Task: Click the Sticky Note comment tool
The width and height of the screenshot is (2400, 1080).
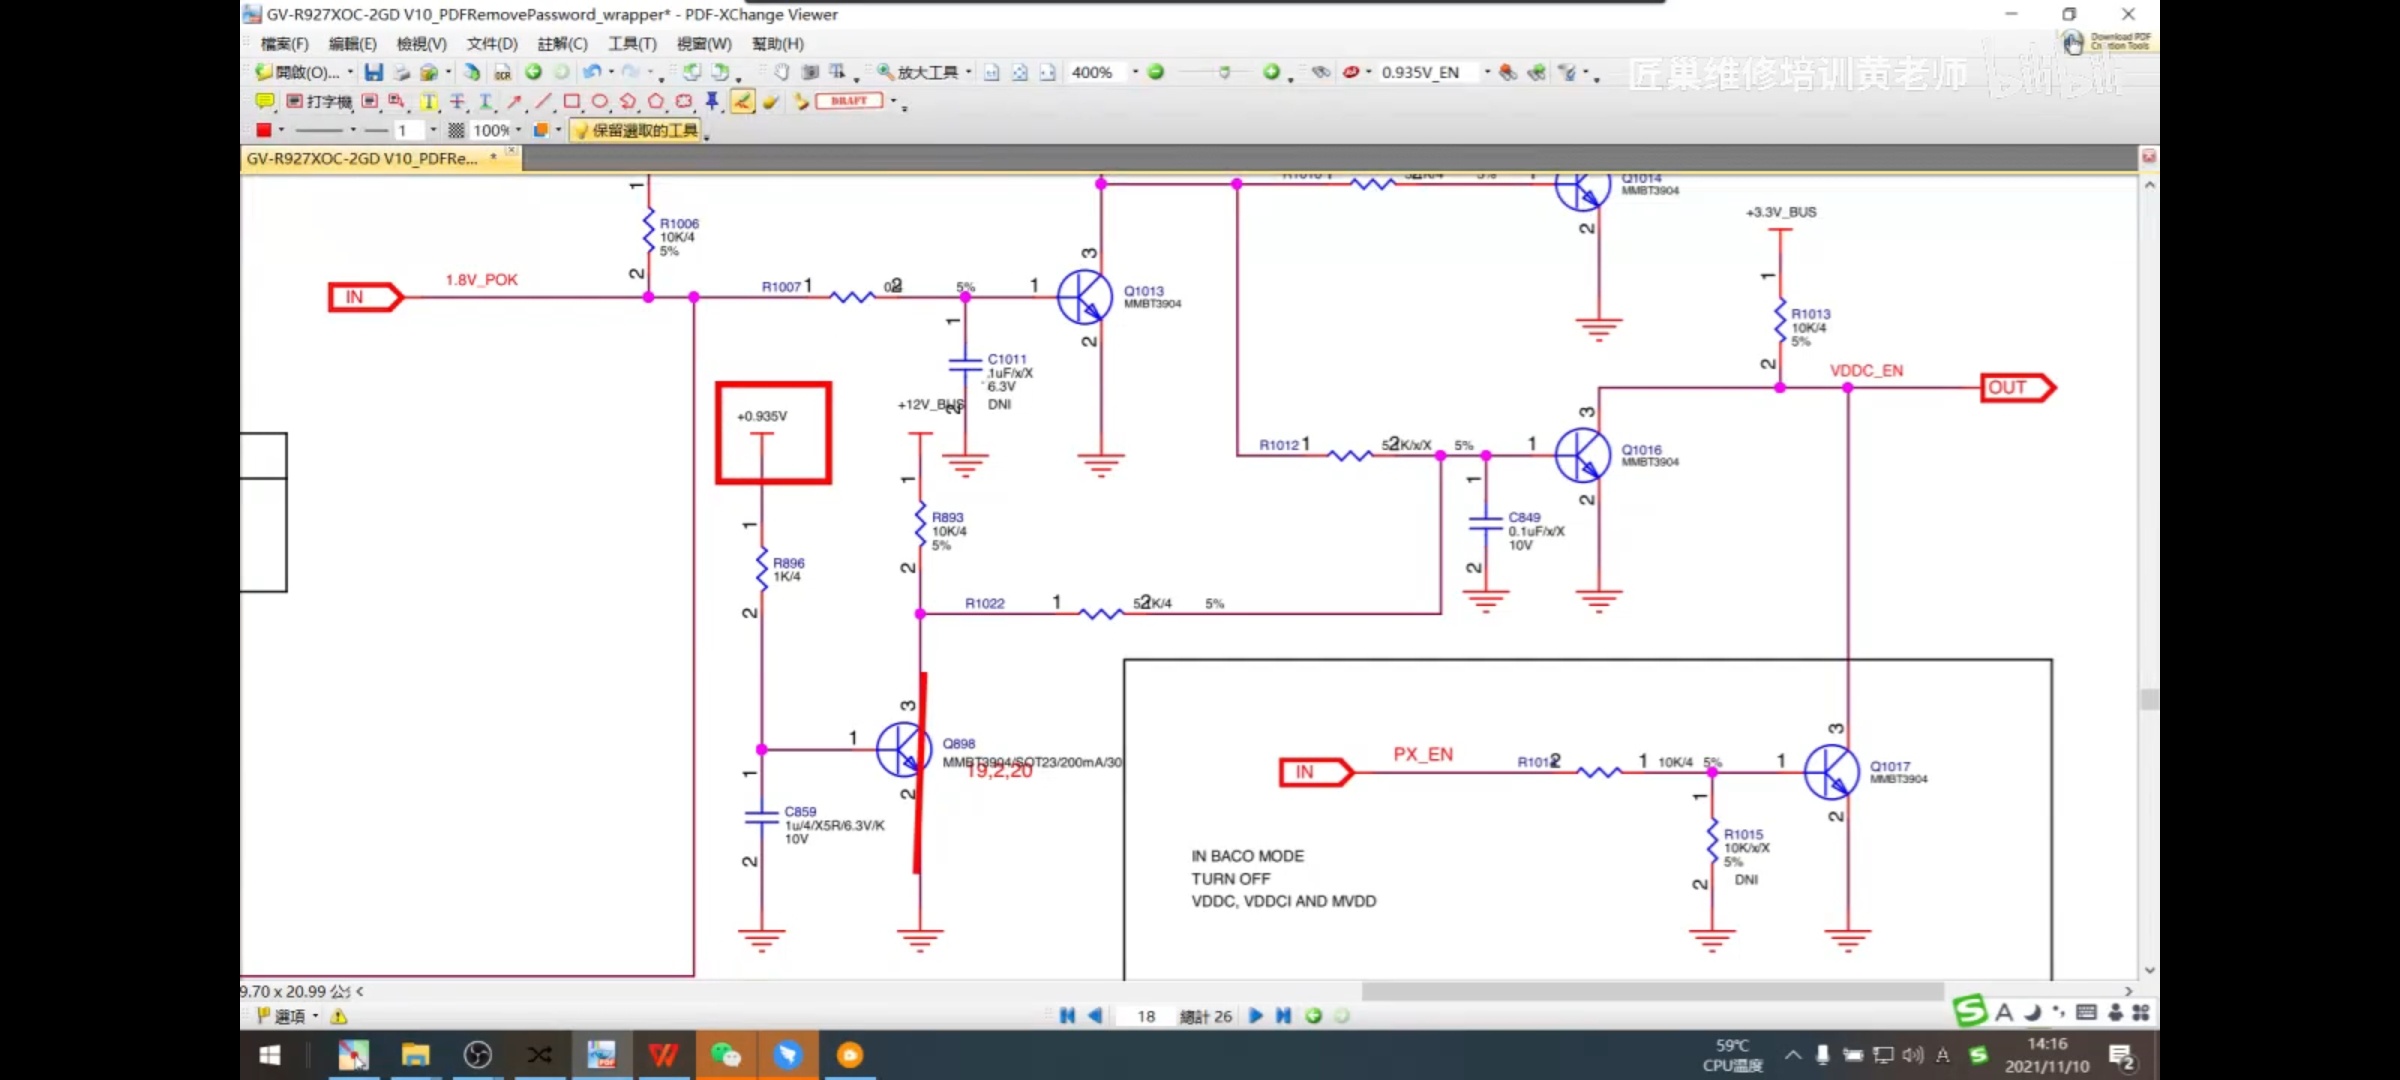Action: 264,101
